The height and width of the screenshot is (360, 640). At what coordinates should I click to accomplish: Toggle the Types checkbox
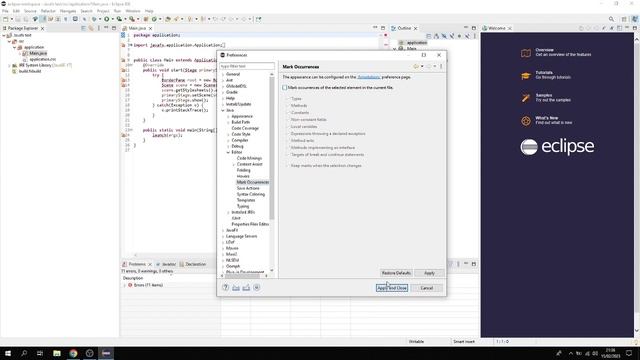tap(287, 98)
